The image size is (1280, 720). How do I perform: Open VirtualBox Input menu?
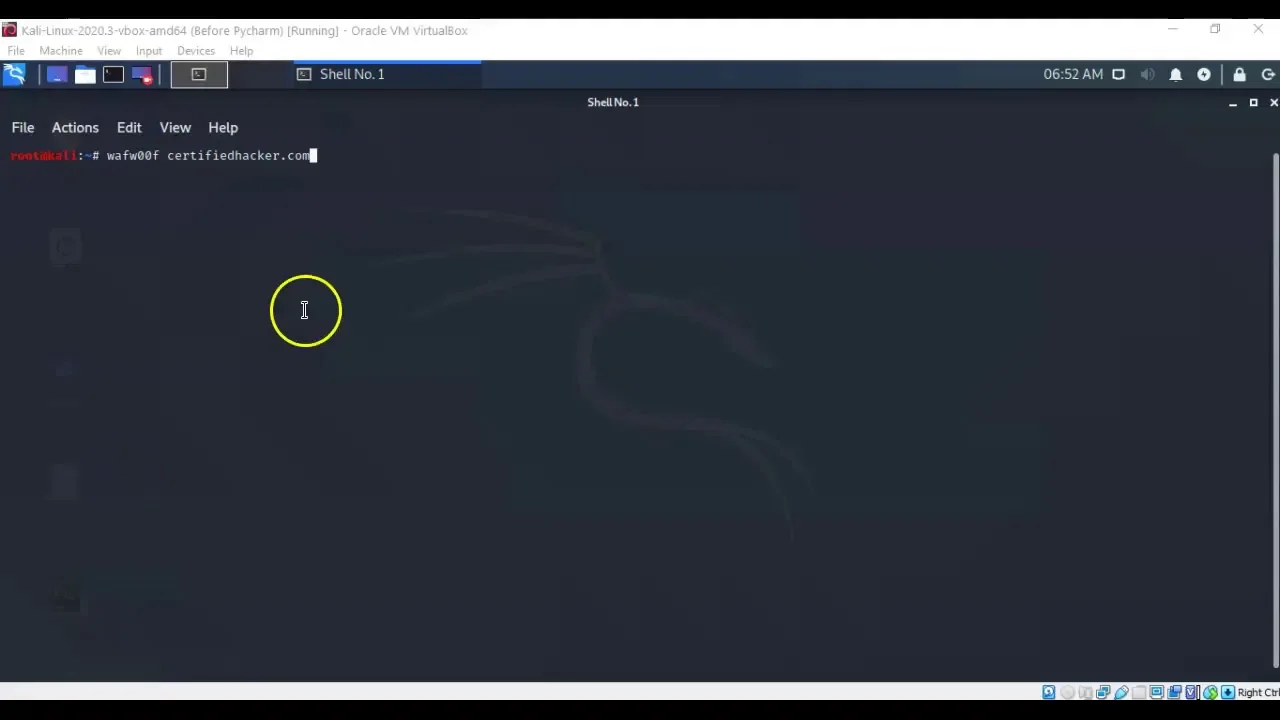[x=149, y=51]
